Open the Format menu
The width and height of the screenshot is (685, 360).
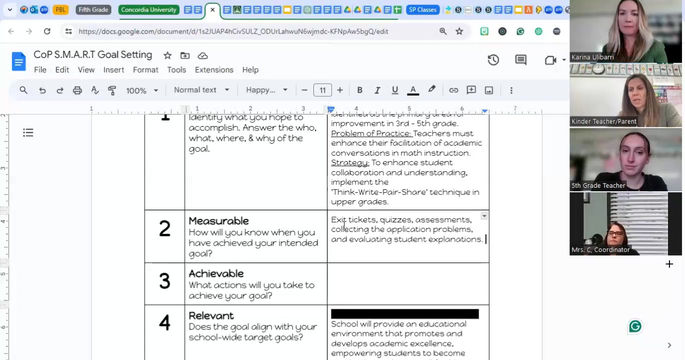(x=145, y=70)
